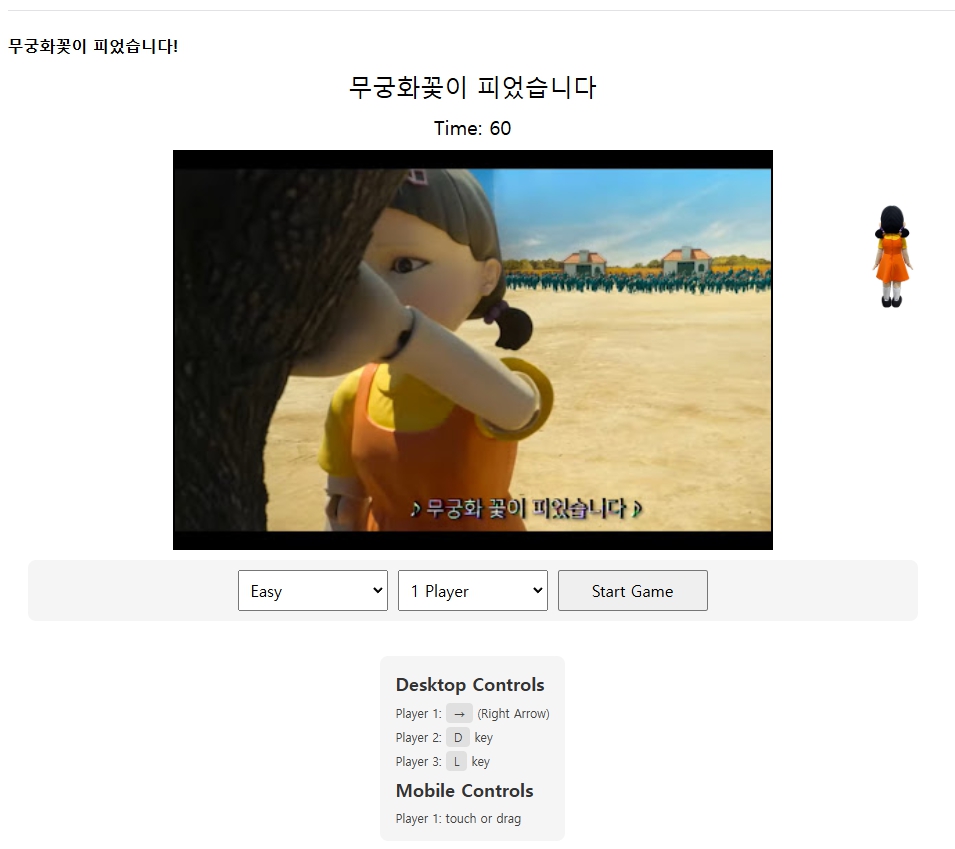Click the left building in the background

click(x=583, y=263)
